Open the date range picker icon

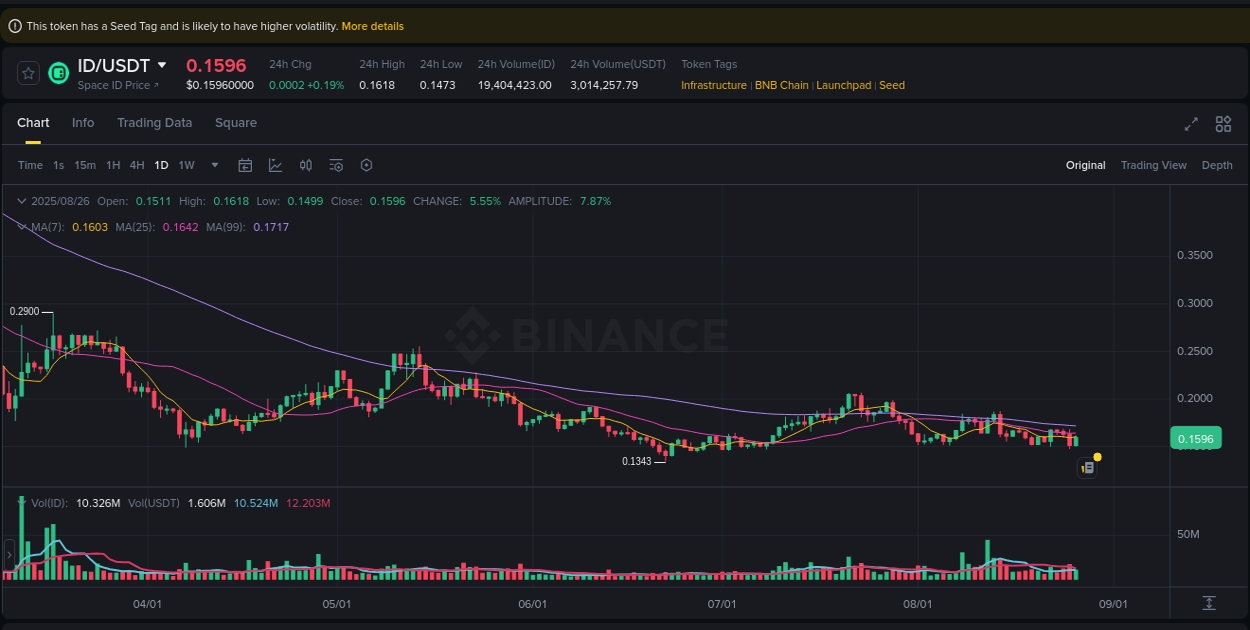tap(245, 165)
